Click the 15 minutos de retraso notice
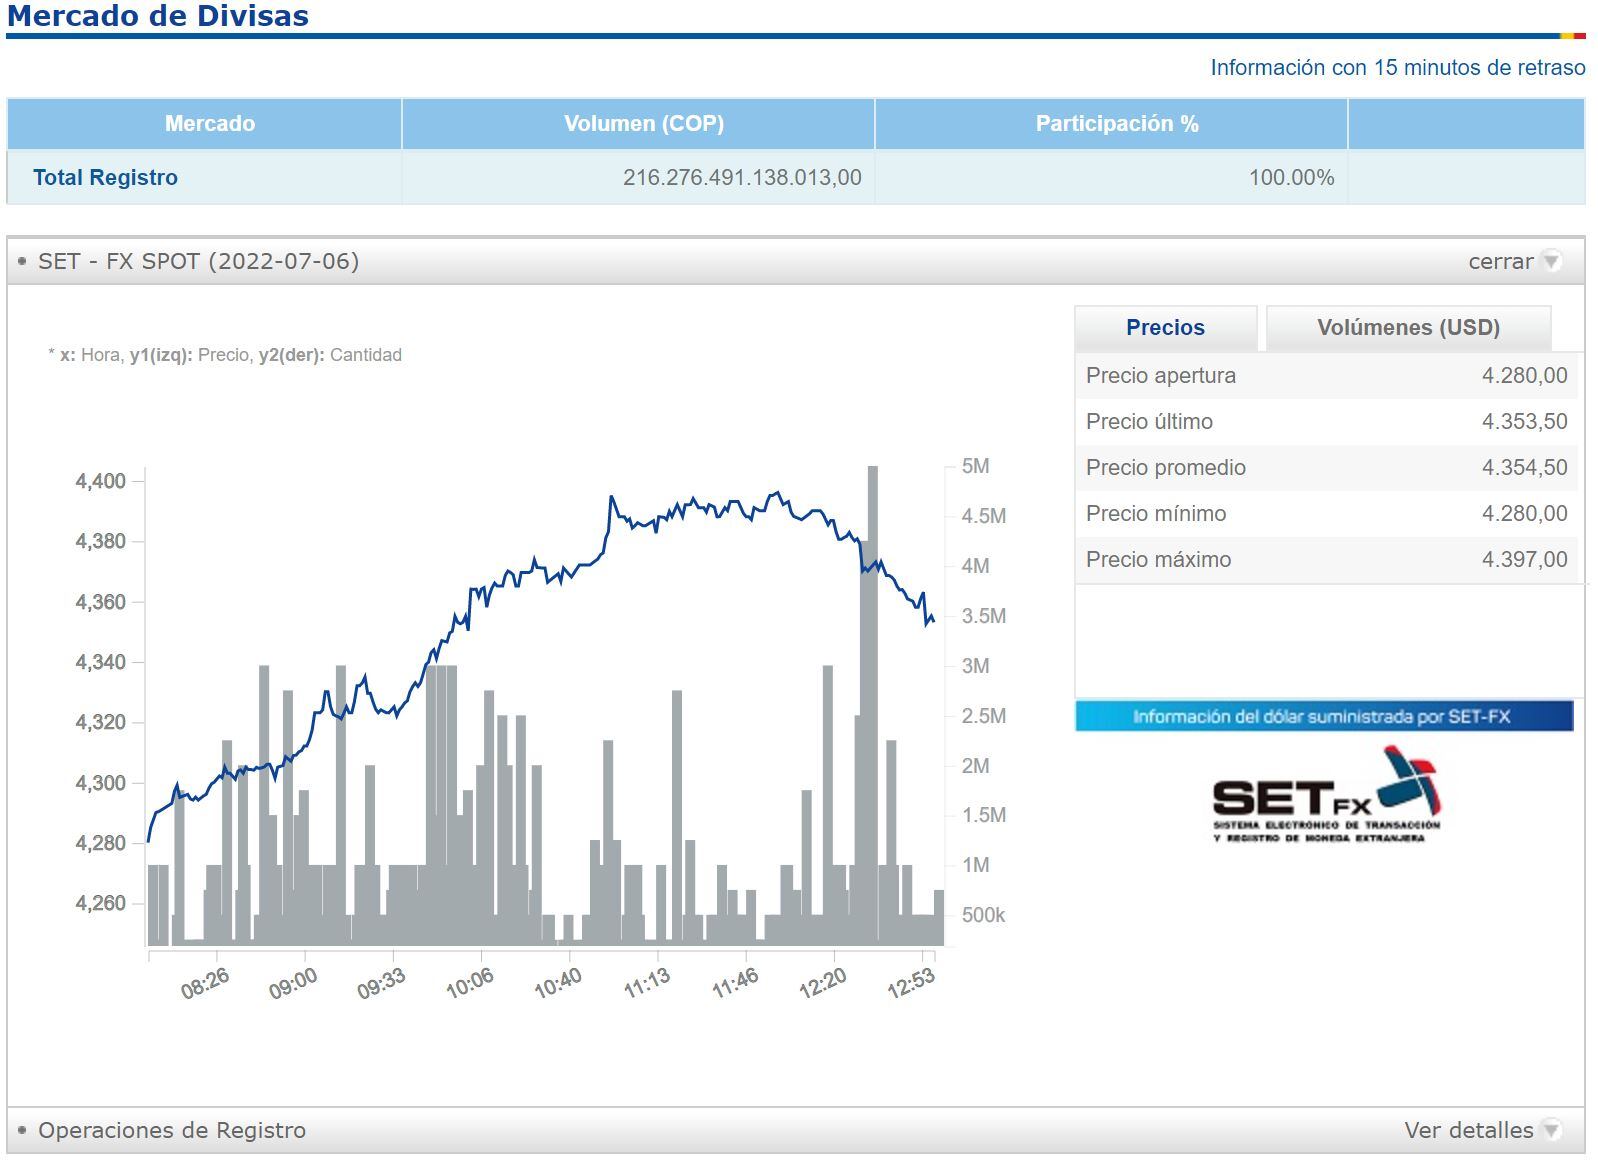Image resolution: width=1598 pixels, height=1169 pixels. 1397,68
